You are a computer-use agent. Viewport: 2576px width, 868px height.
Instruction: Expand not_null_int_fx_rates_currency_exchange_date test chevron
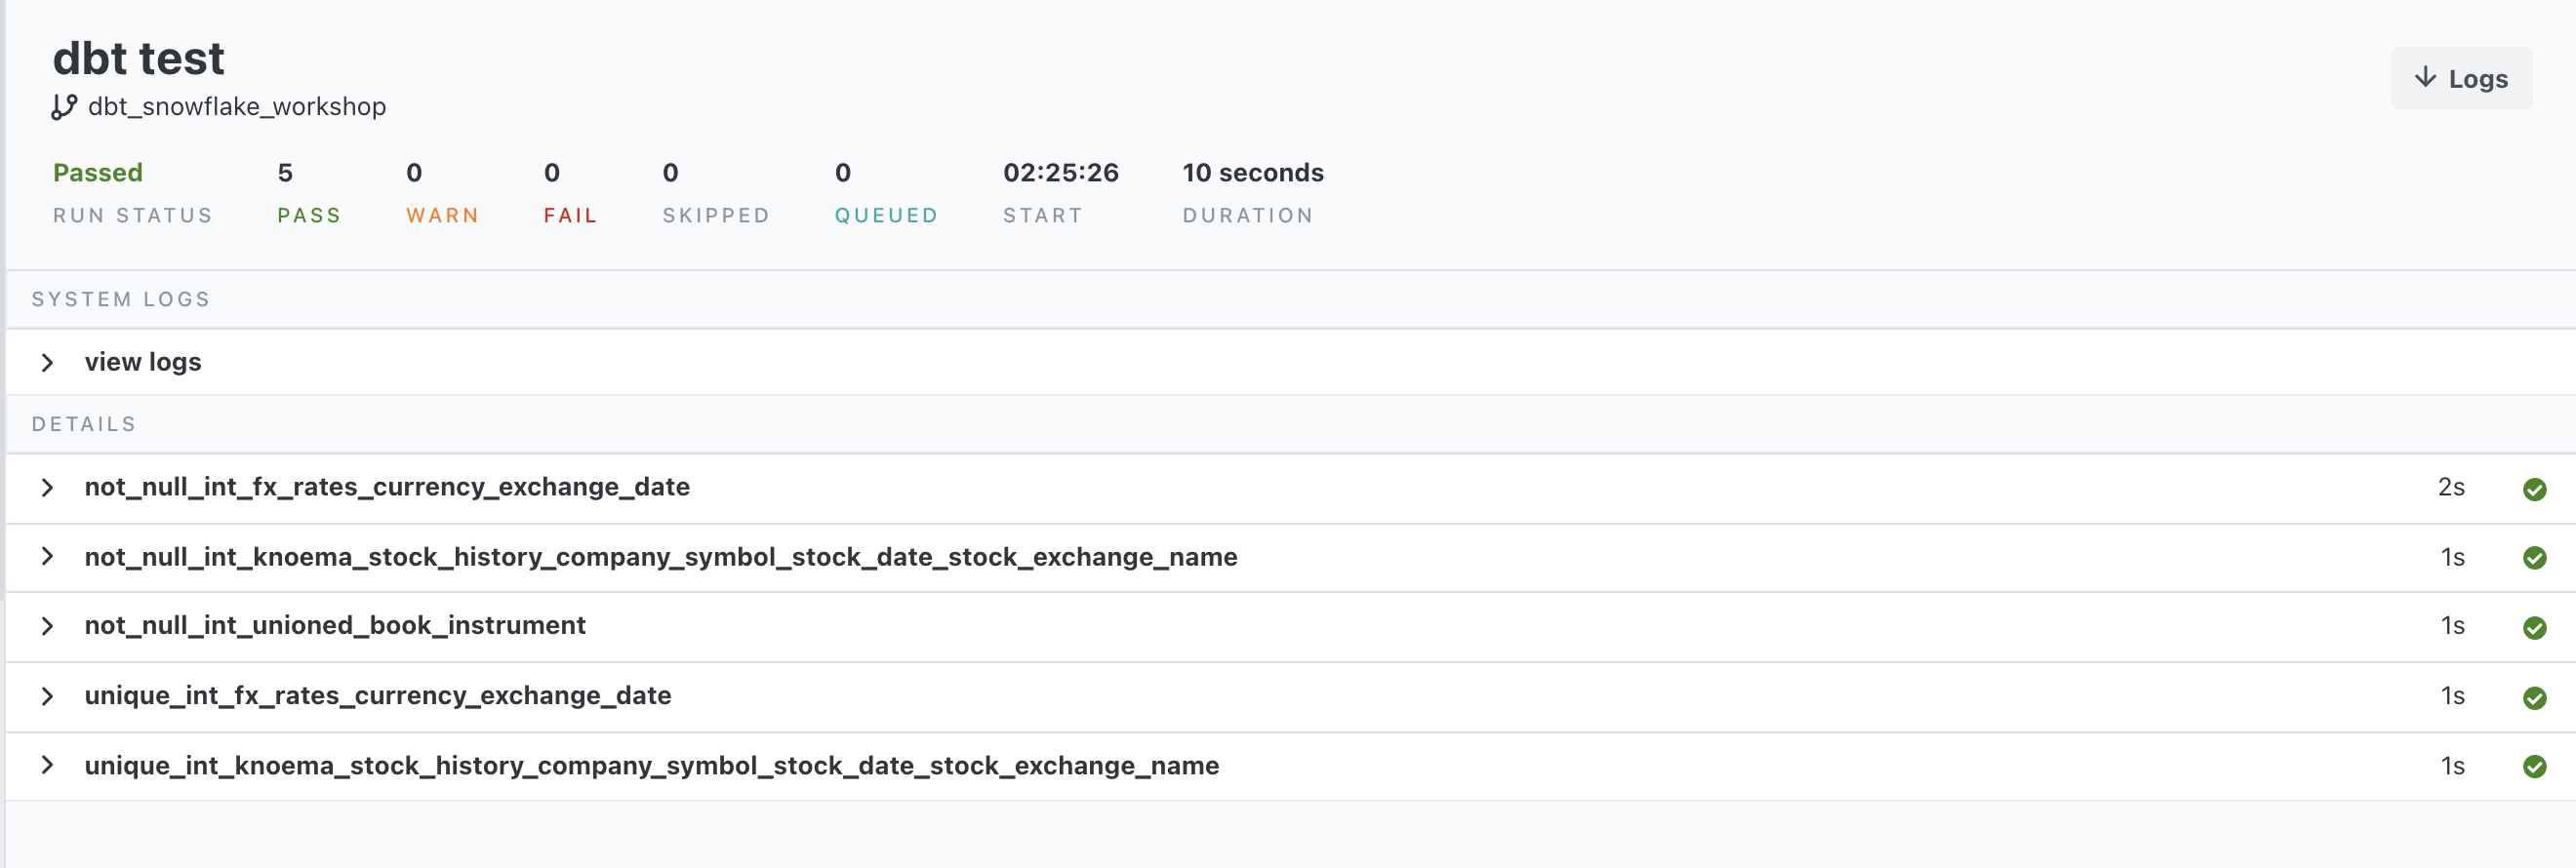(47, 488)
